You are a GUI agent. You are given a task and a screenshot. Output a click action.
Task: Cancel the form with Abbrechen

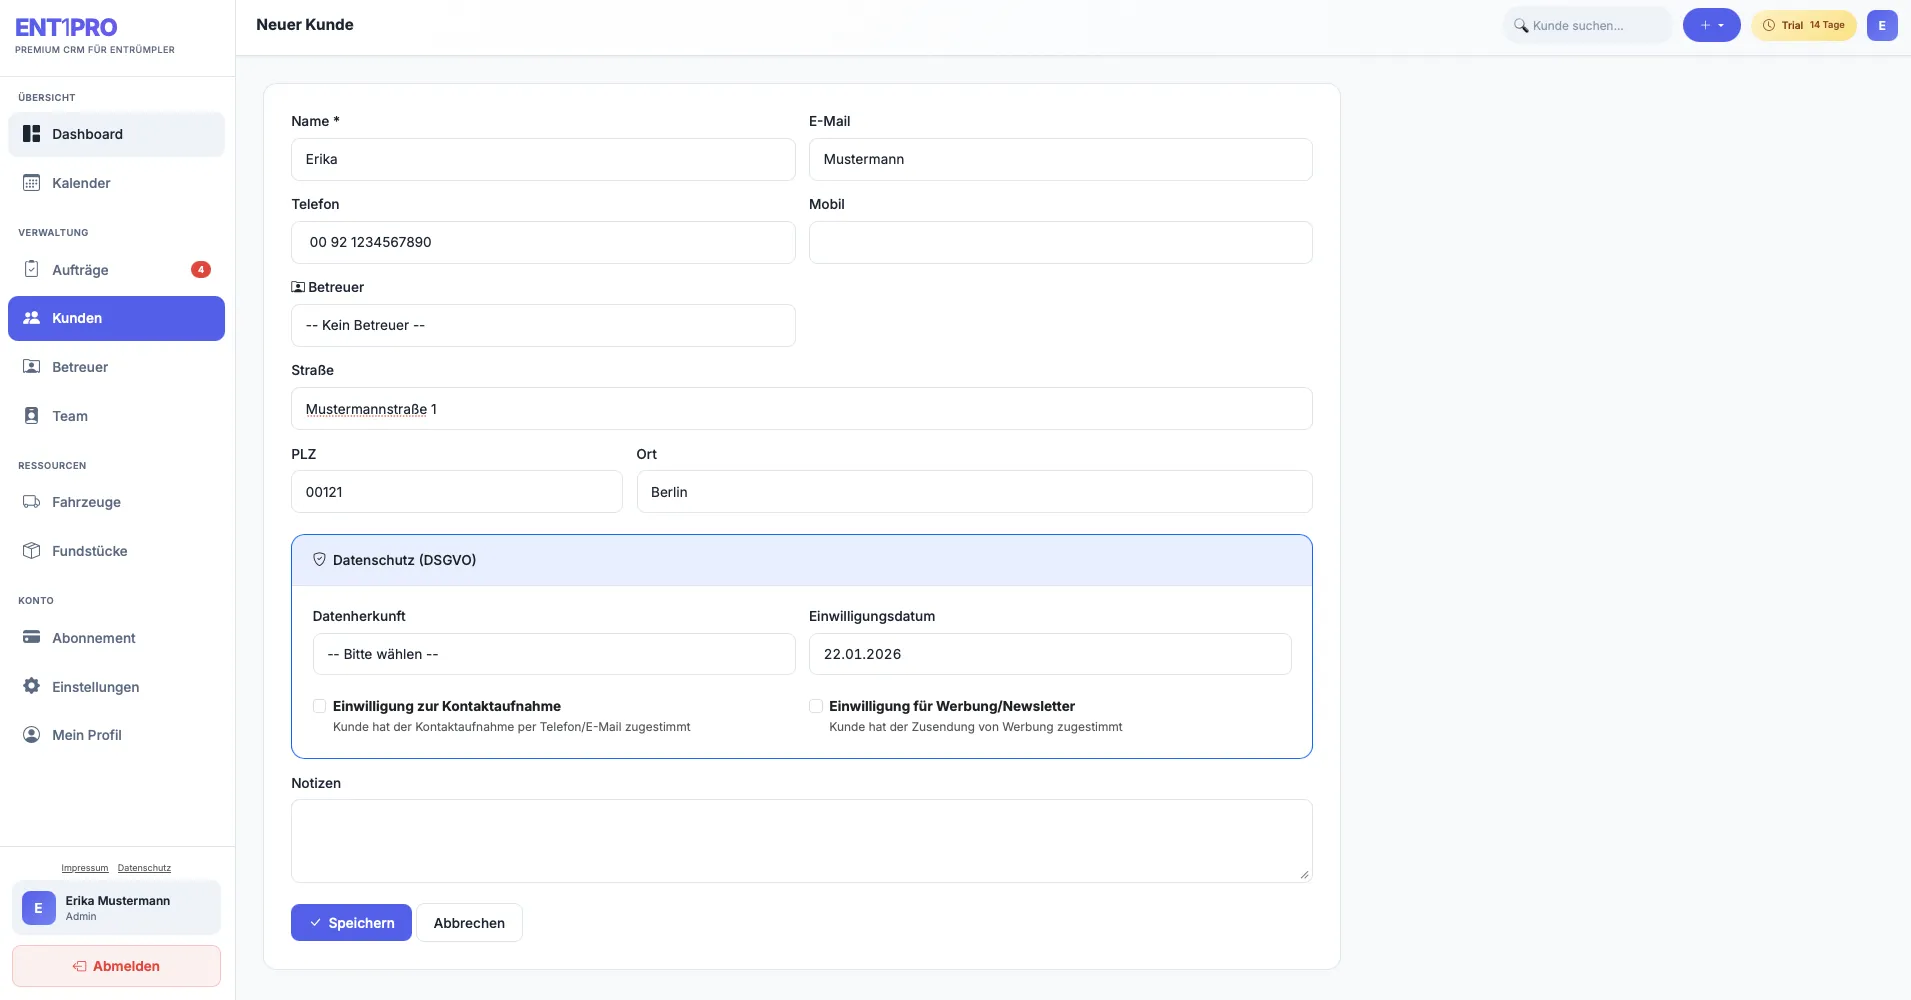point(469,923)
